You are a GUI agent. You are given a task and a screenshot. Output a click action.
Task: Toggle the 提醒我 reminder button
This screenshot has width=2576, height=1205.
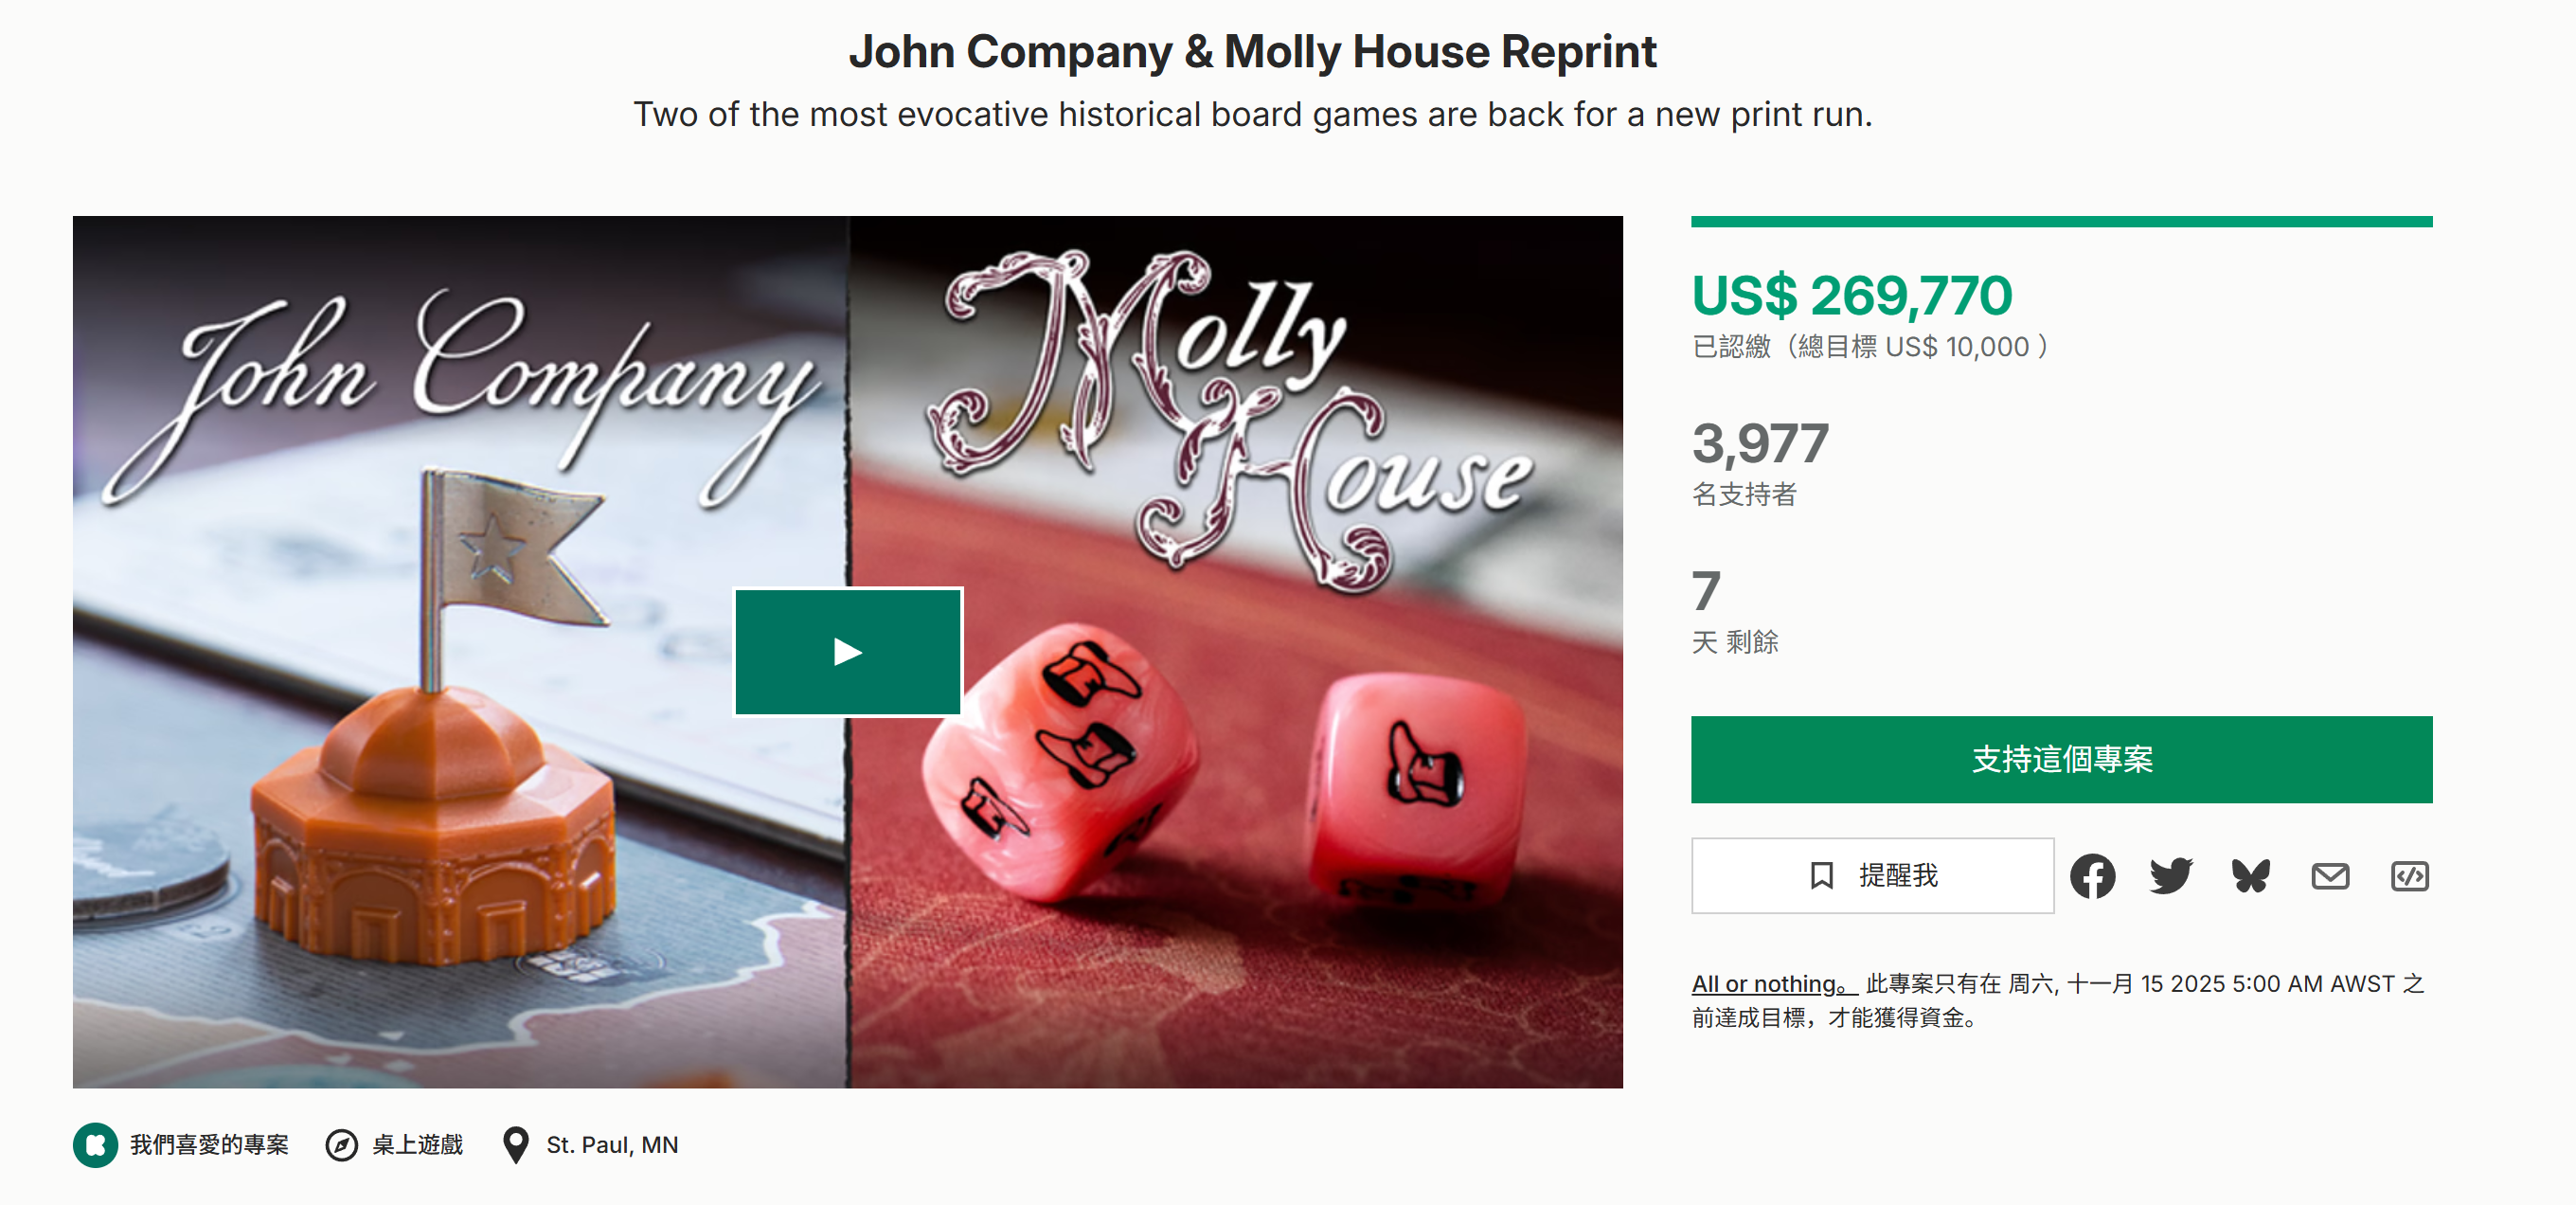pyautogui.click(x=1872, y=876)
